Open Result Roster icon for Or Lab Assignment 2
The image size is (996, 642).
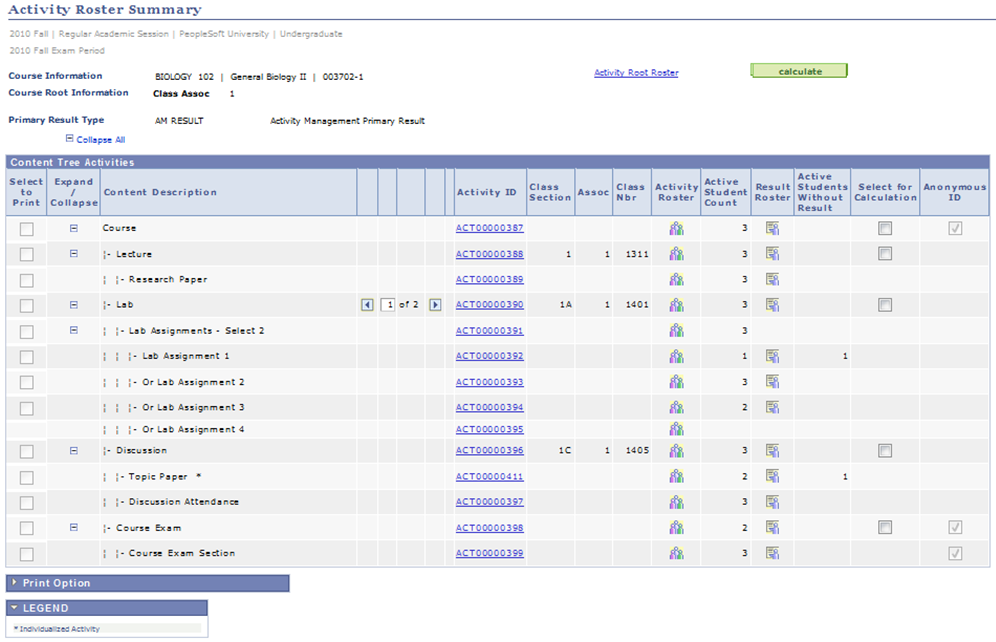[772, 382]
